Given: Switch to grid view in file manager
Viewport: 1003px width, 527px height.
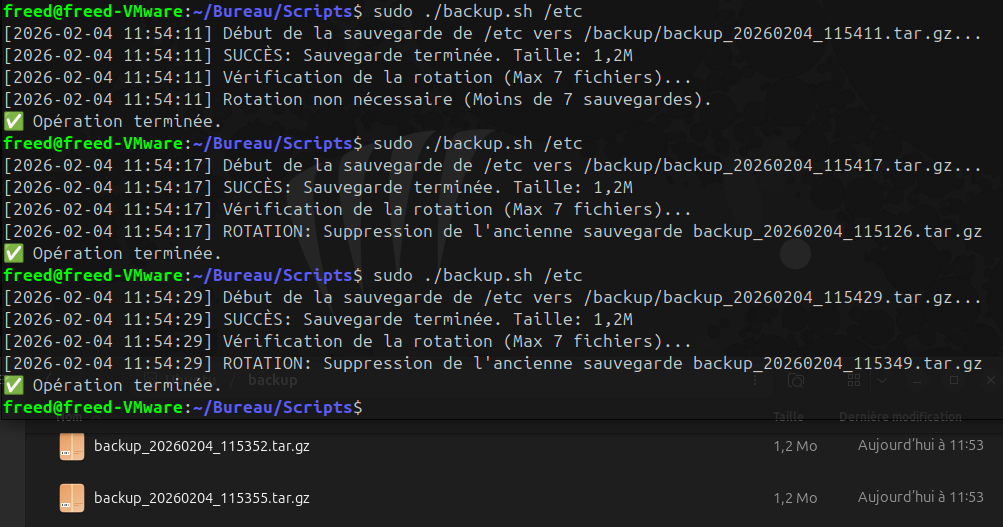Looking at the screenshot, I should [x=855, y=381].
